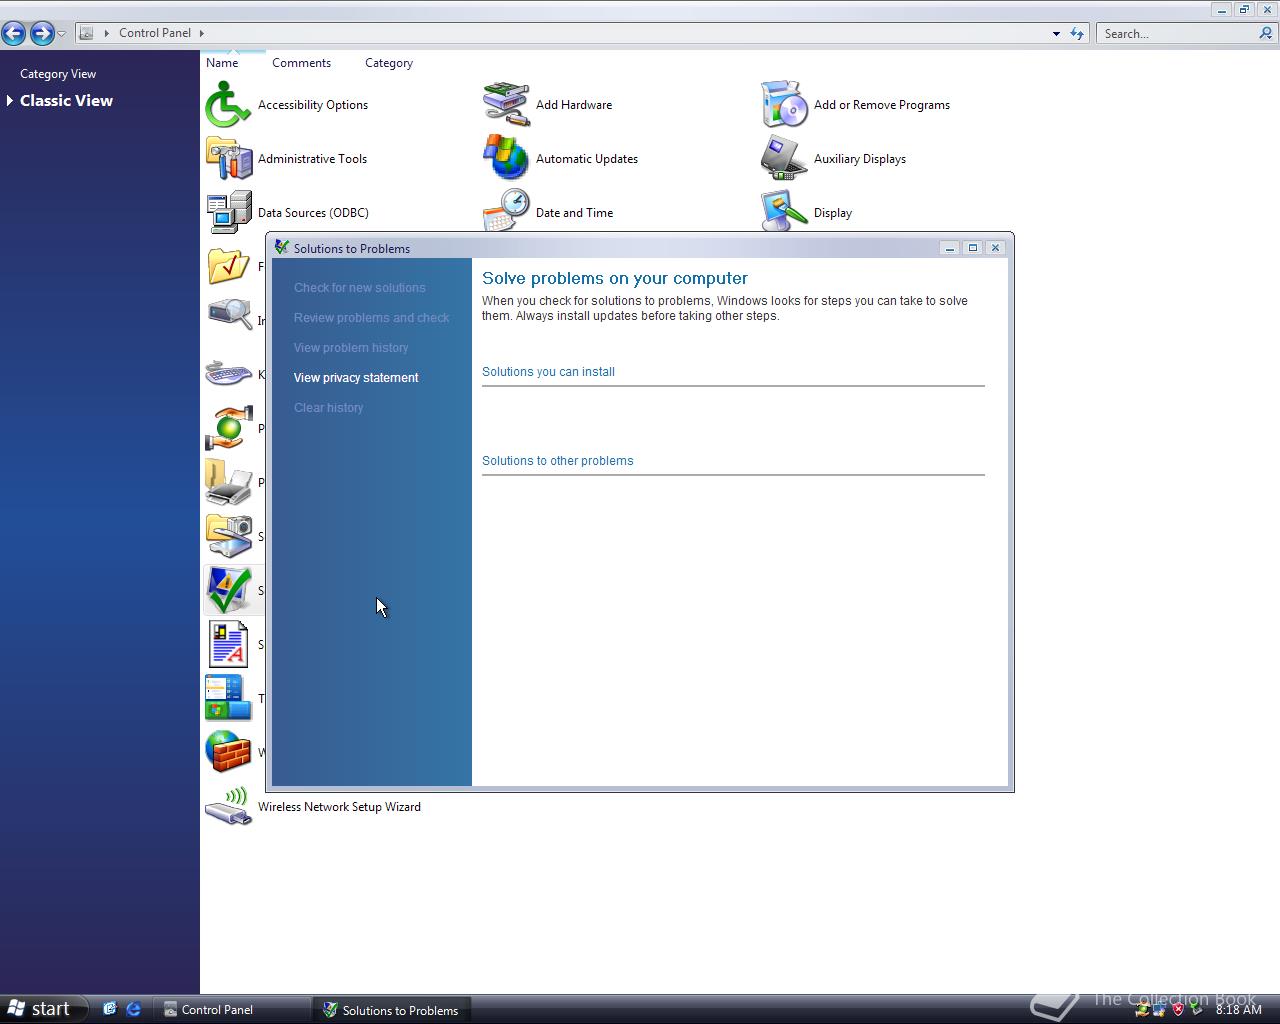The image size is (1280, 1024).
Task: Click Wireless Network Setup Wizard label
Action: point(339,807)
